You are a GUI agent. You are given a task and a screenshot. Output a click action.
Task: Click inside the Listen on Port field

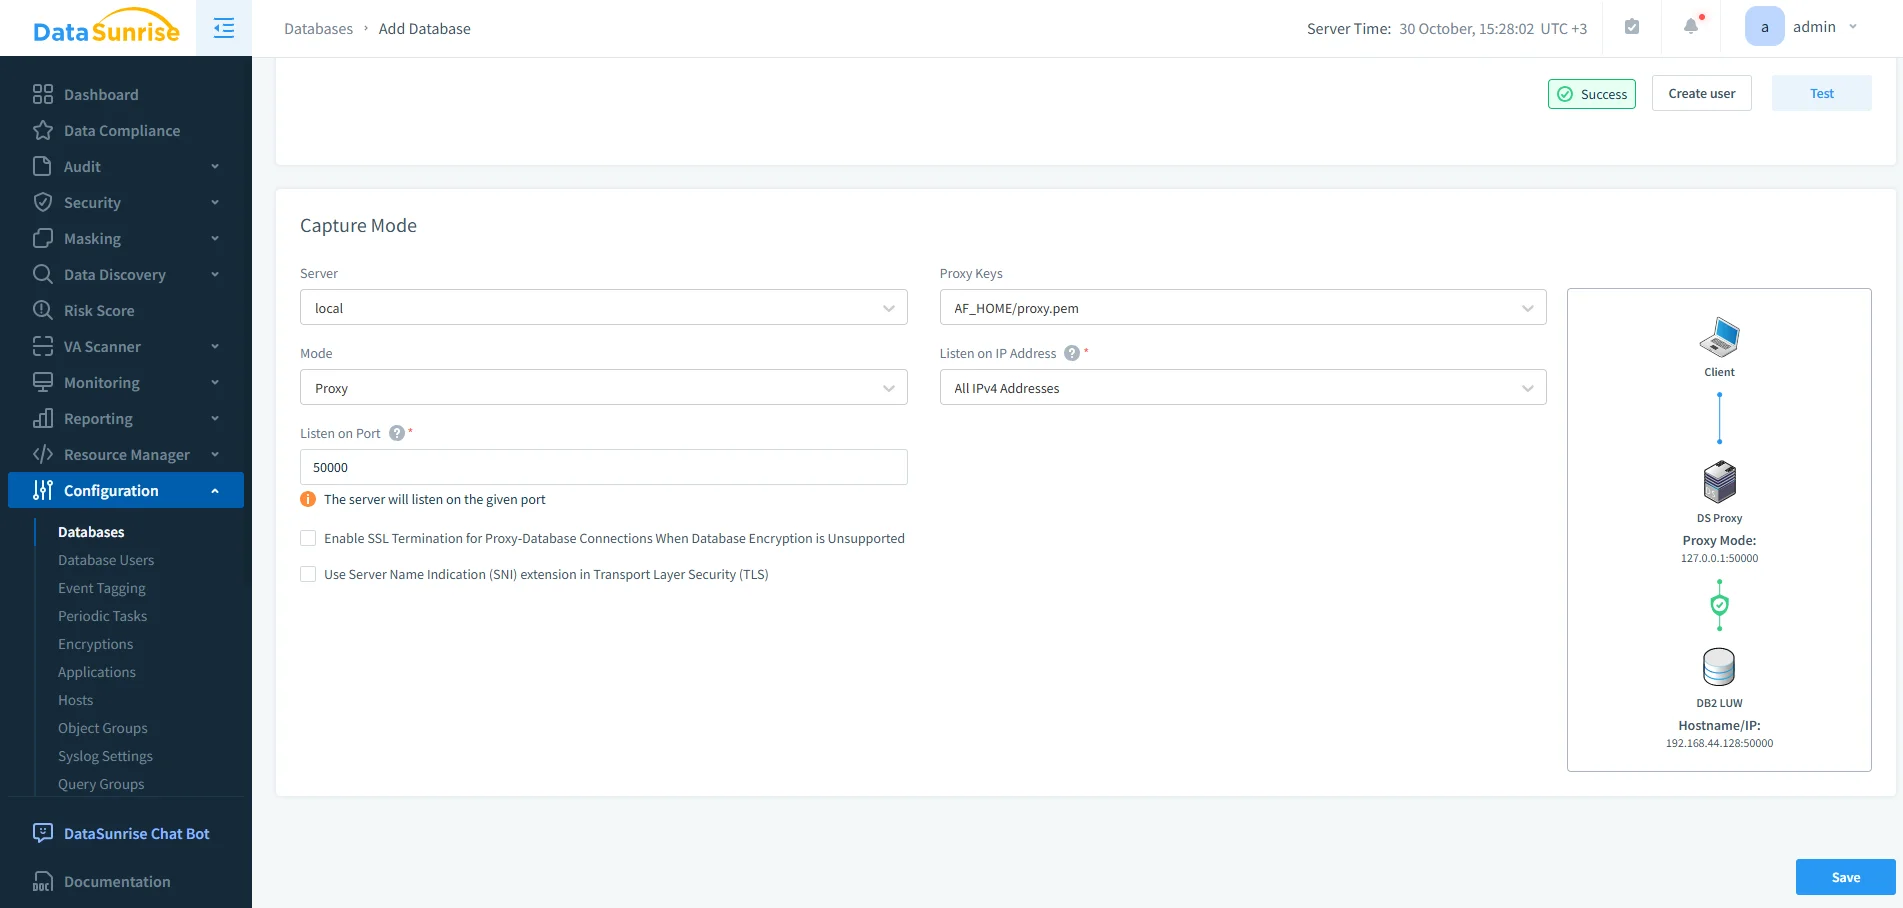click(603, 467)
